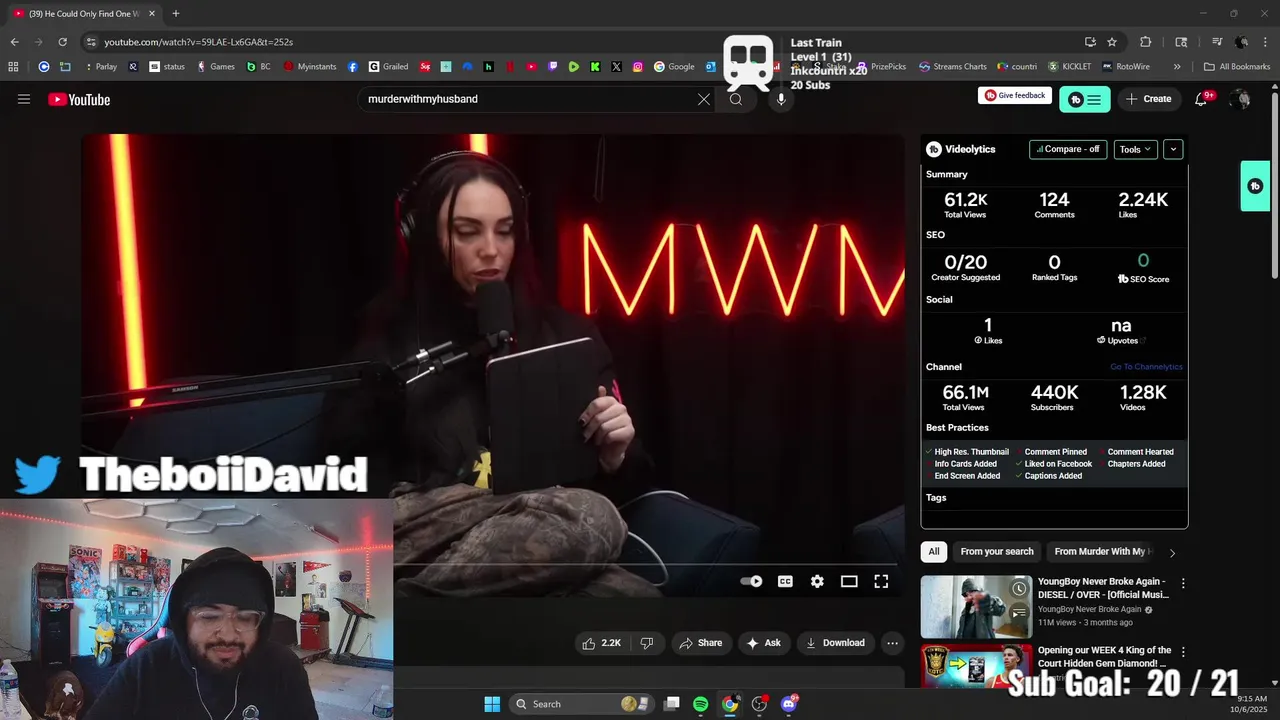Download this video

pyautogui.click(x=835, y=643)
